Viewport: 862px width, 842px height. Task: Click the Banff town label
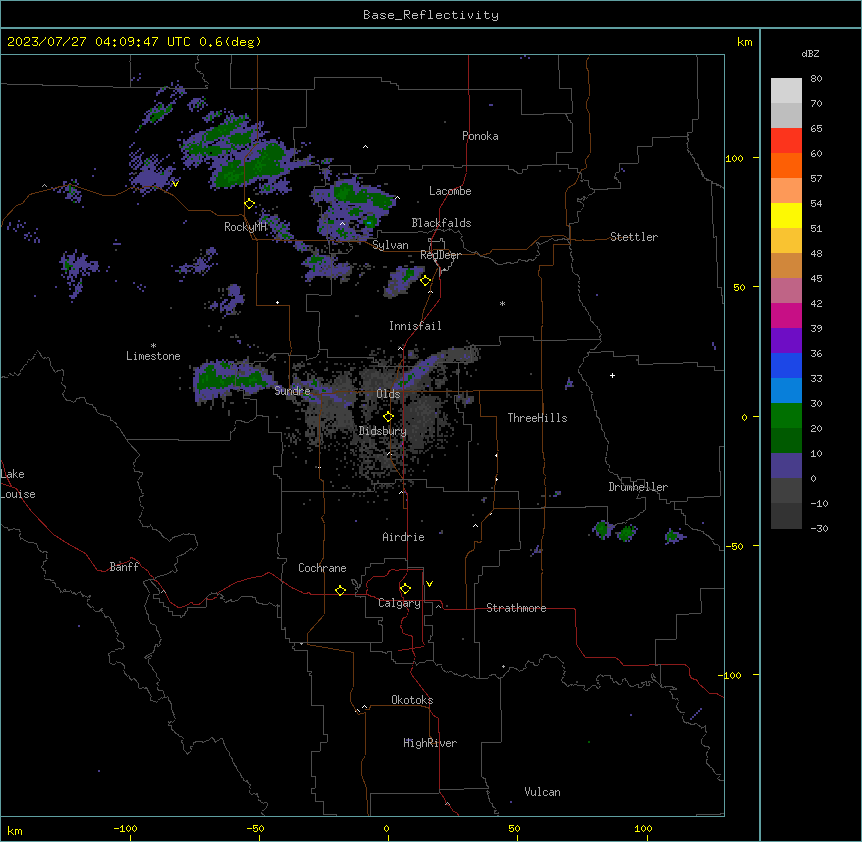pos(124,567)
